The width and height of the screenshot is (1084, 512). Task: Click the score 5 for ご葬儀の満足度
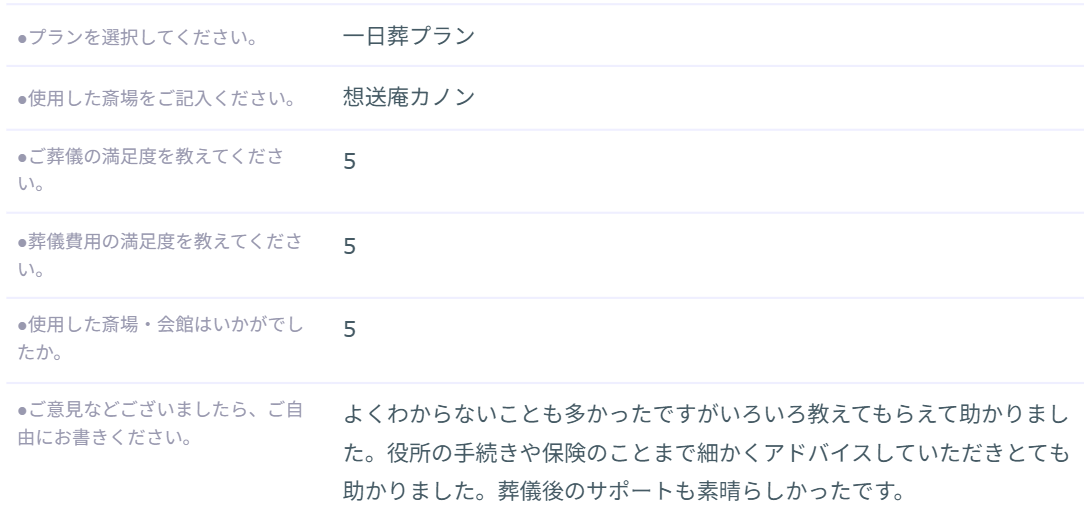coord(349,162)
